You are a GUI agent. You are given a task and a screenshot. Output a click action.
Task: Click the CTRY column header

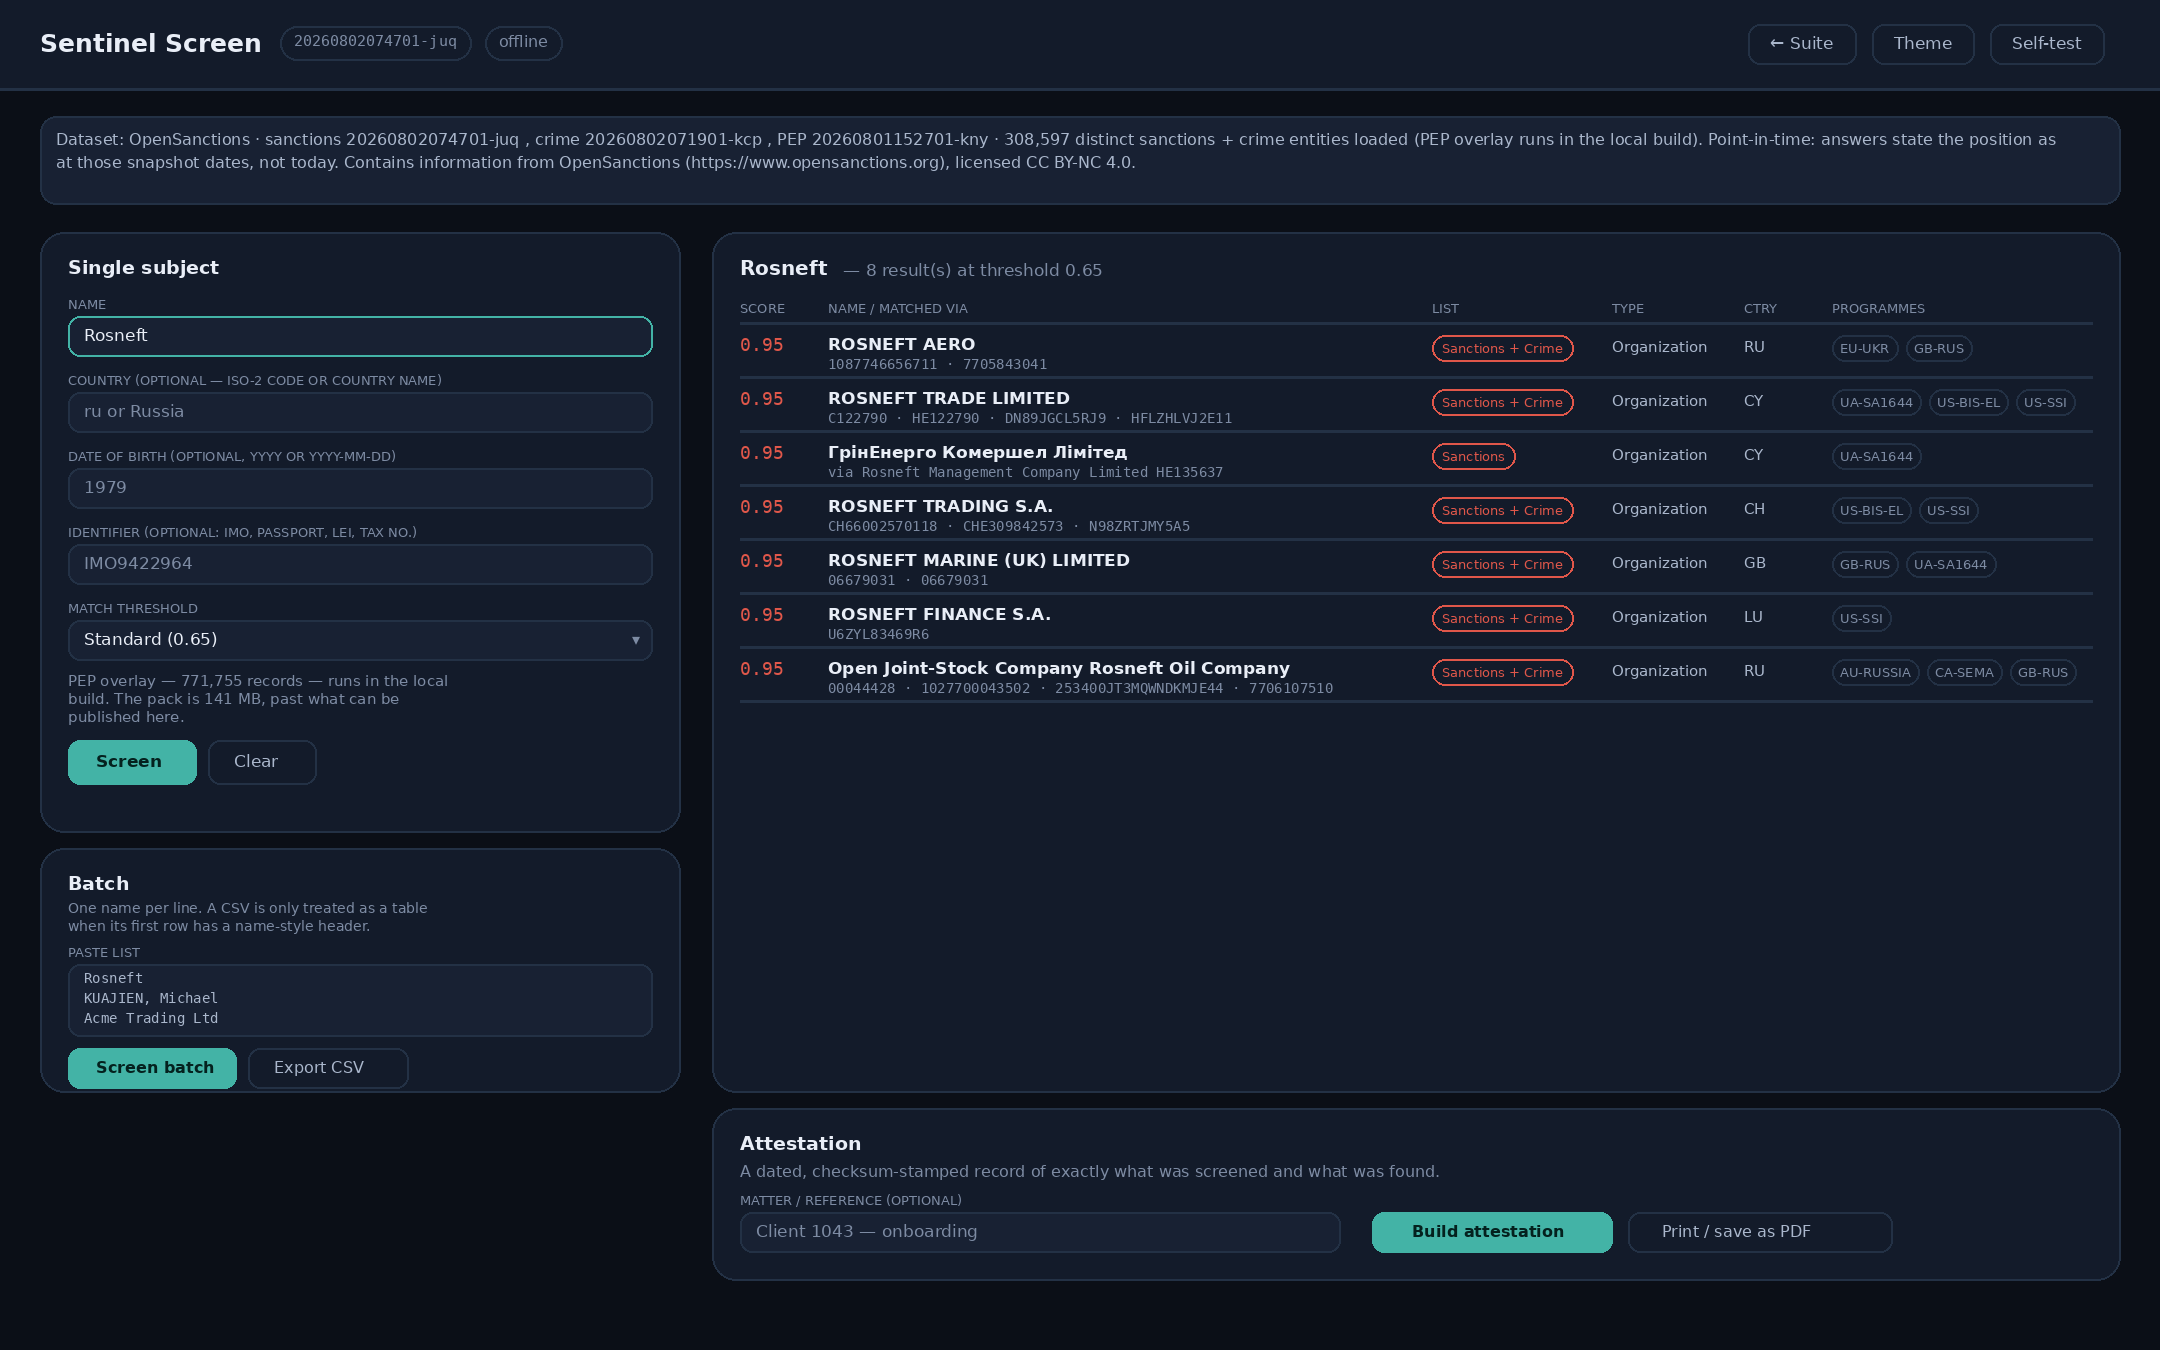[x=1760, y=309]
